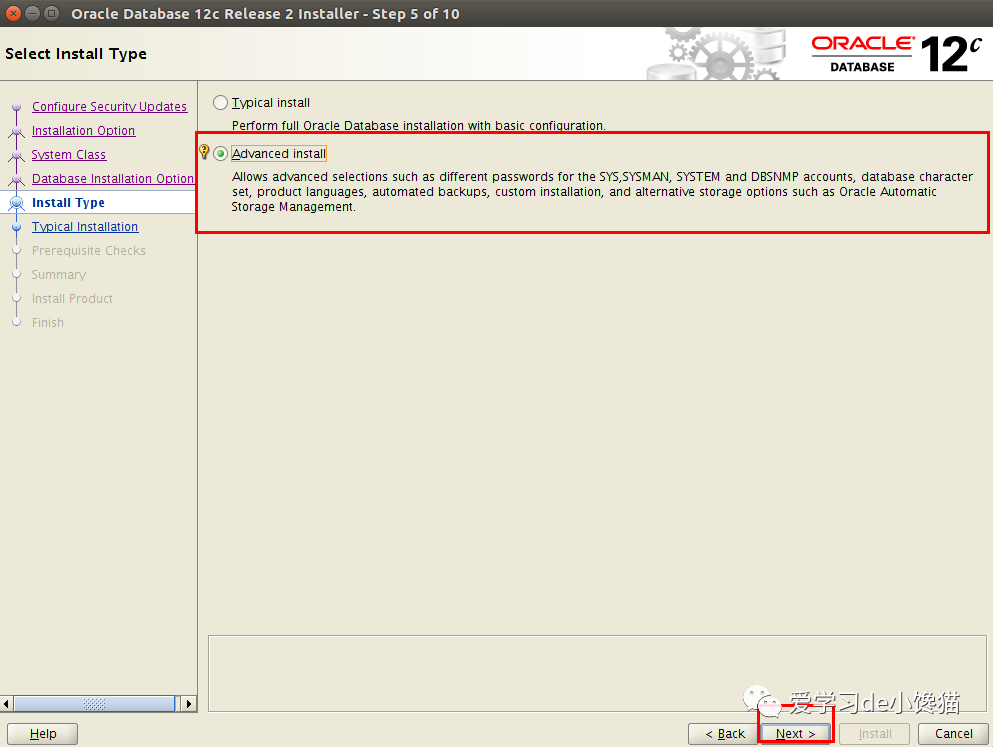Image resolution: width=993 pixels, height=747 pixels.
Task: Click the Summary step text
Action: [x=59, y=275]
